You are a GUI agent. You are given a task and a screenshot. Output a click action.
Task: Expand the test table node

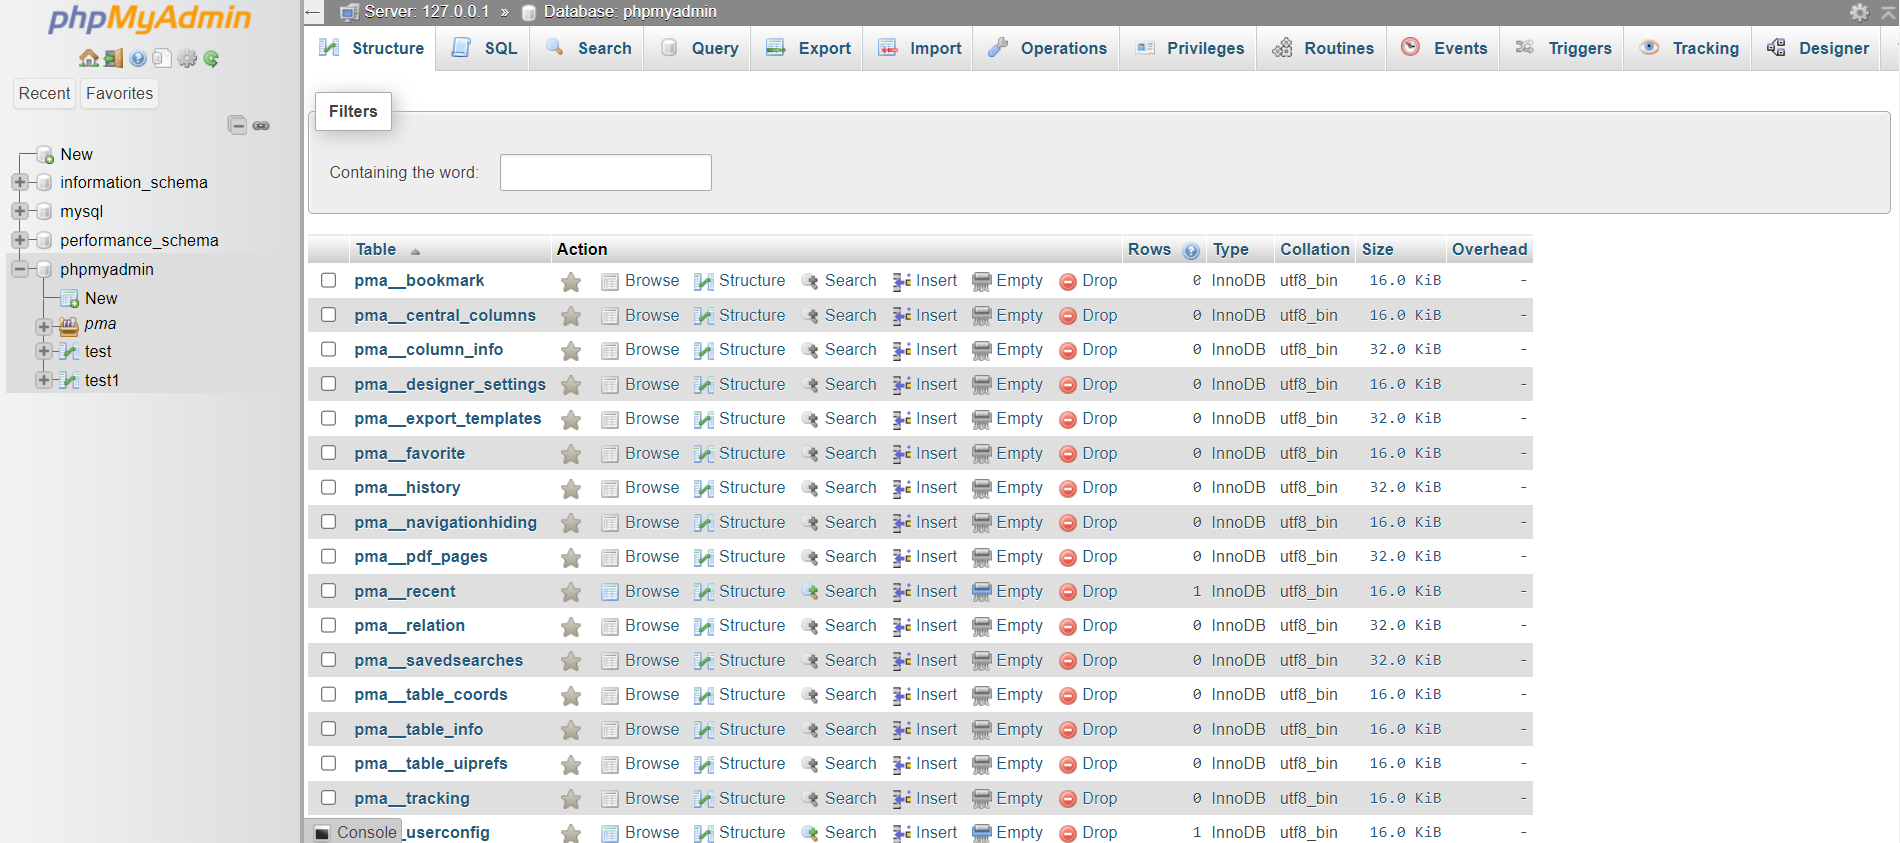pos(44,351)
